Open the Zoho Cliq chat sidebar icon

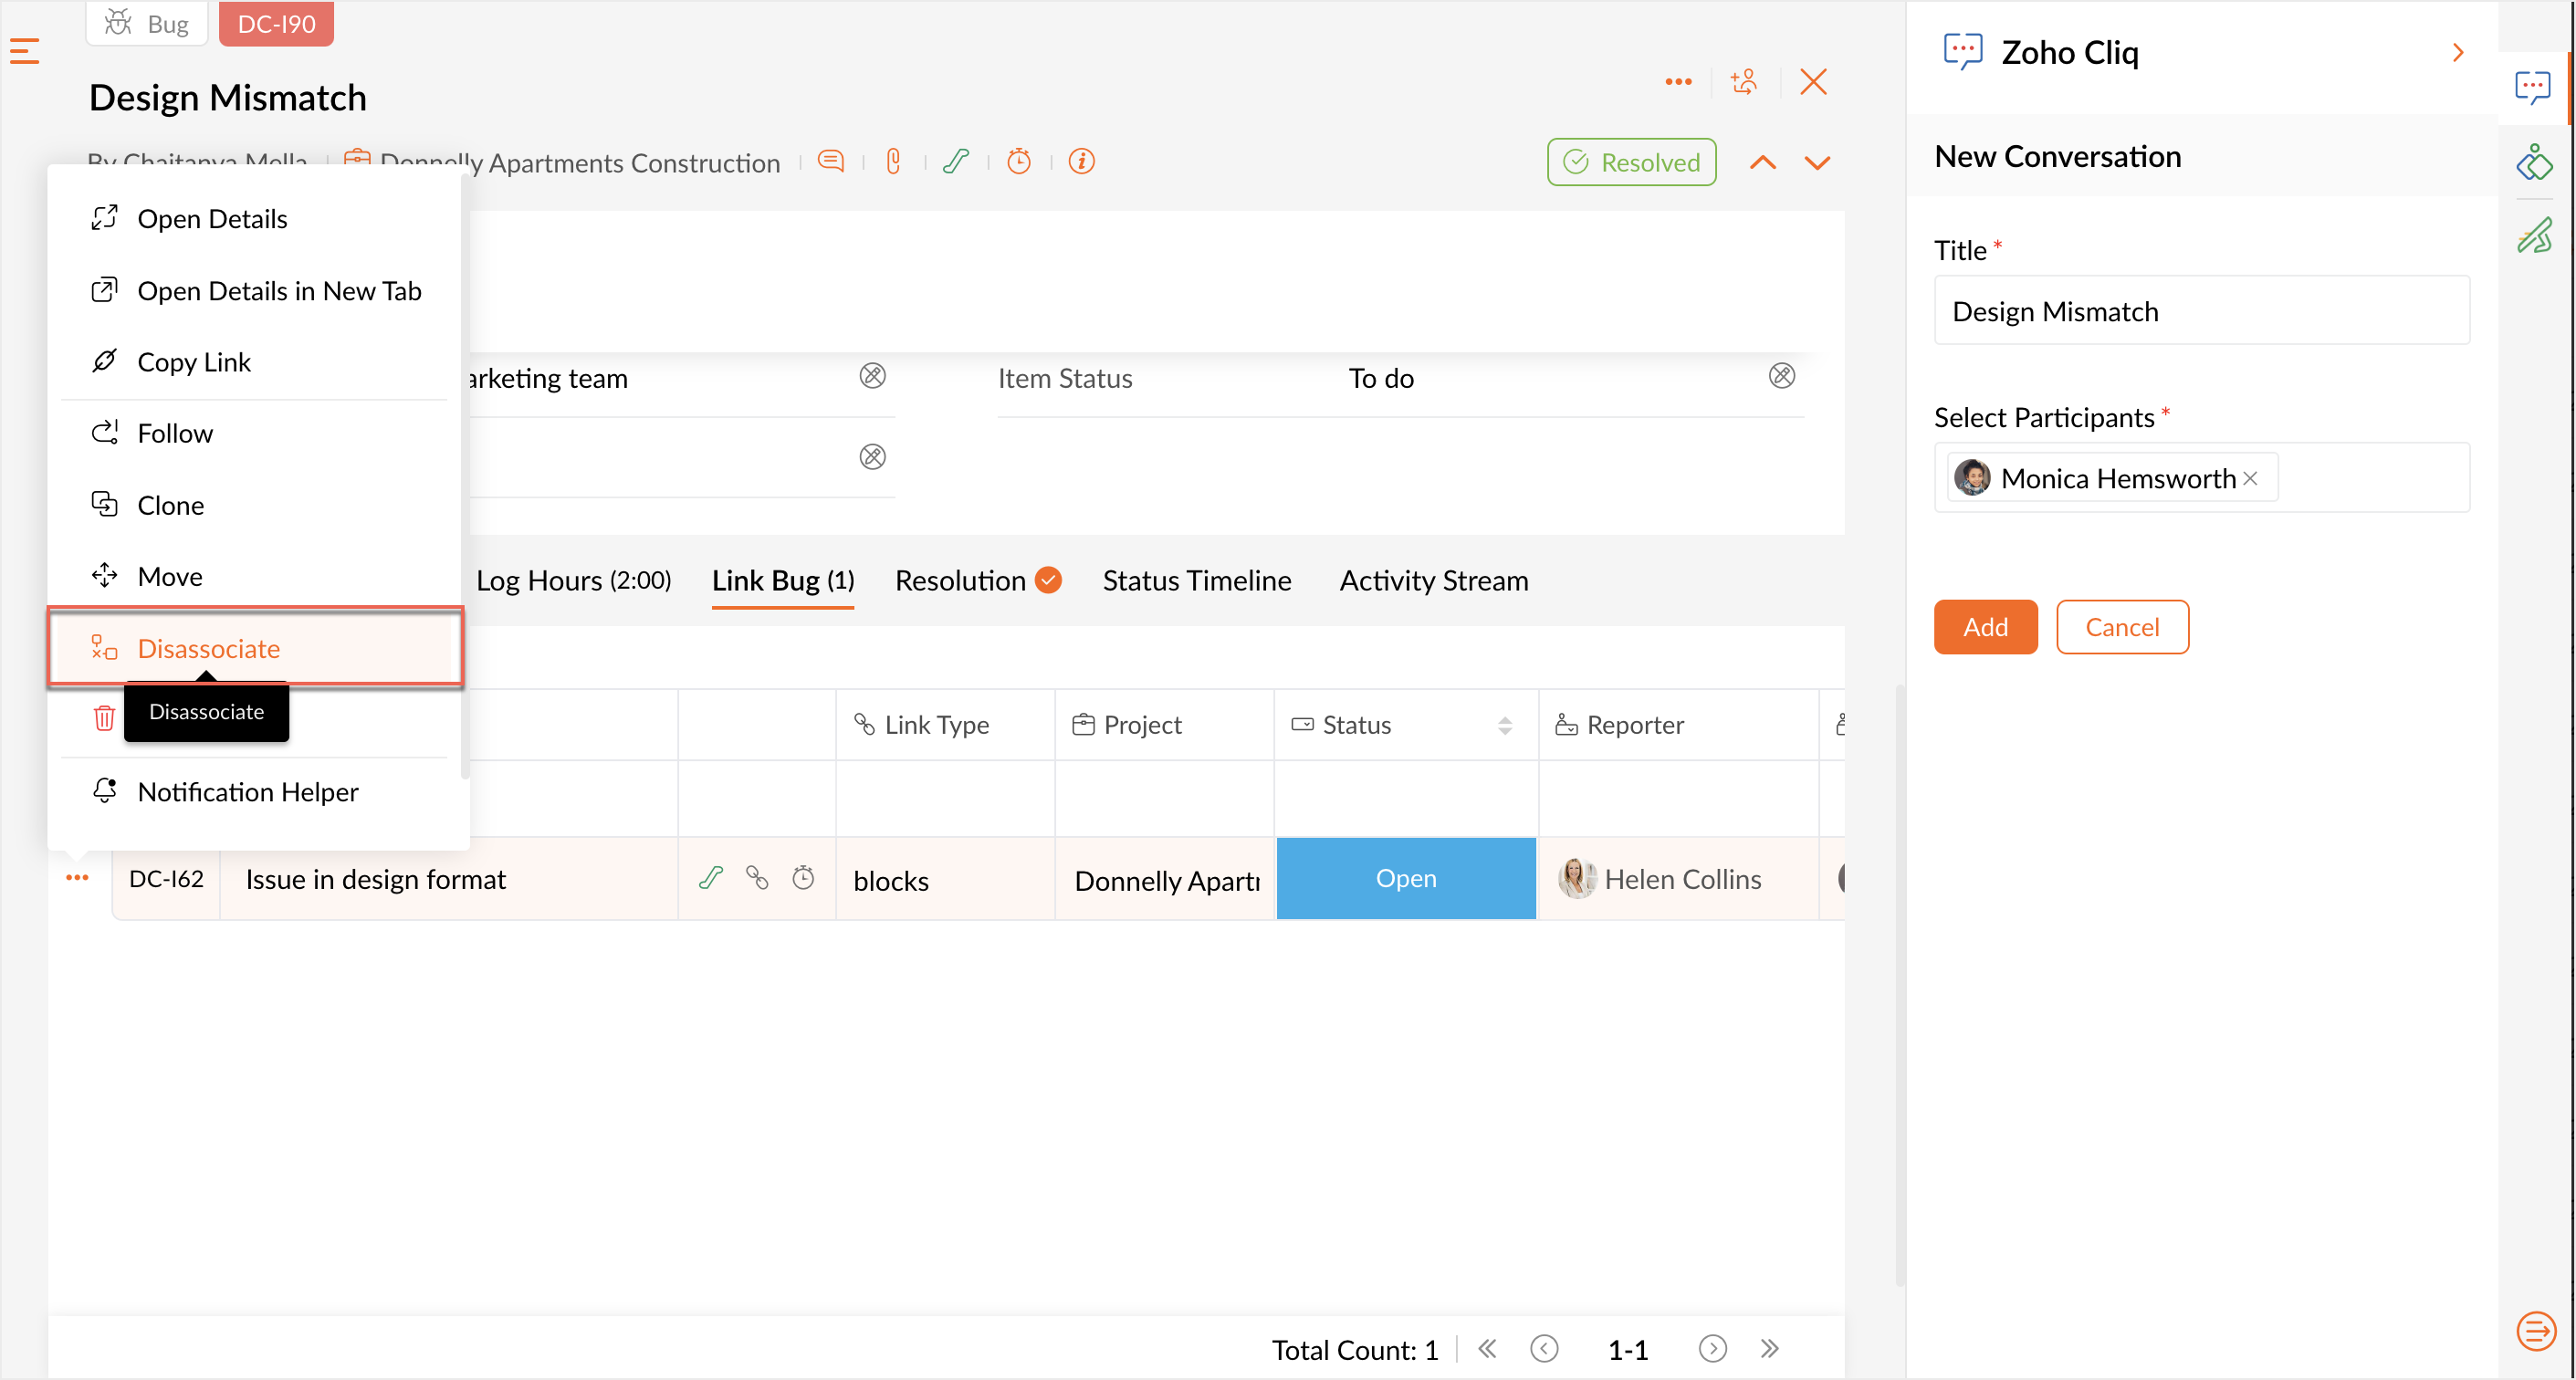pyautogui.click(x=2532, y=87)
